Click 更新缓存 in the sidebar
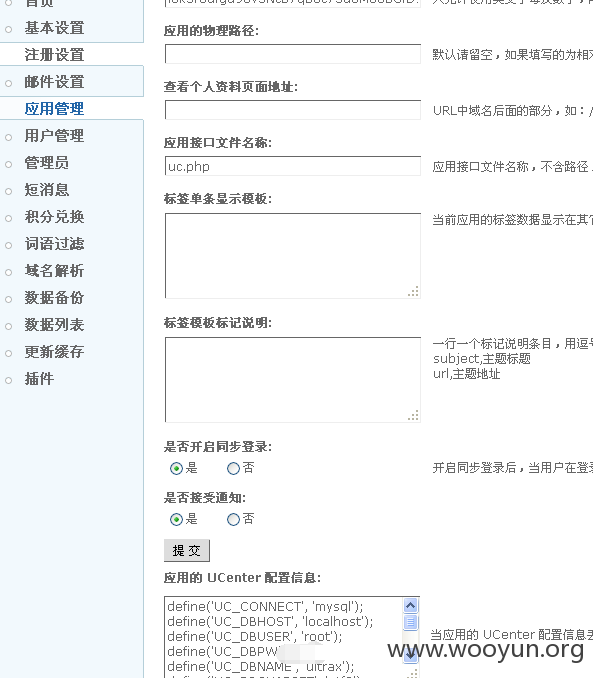The width and height of the screenshot is (593, 678). tap(54, 352)
